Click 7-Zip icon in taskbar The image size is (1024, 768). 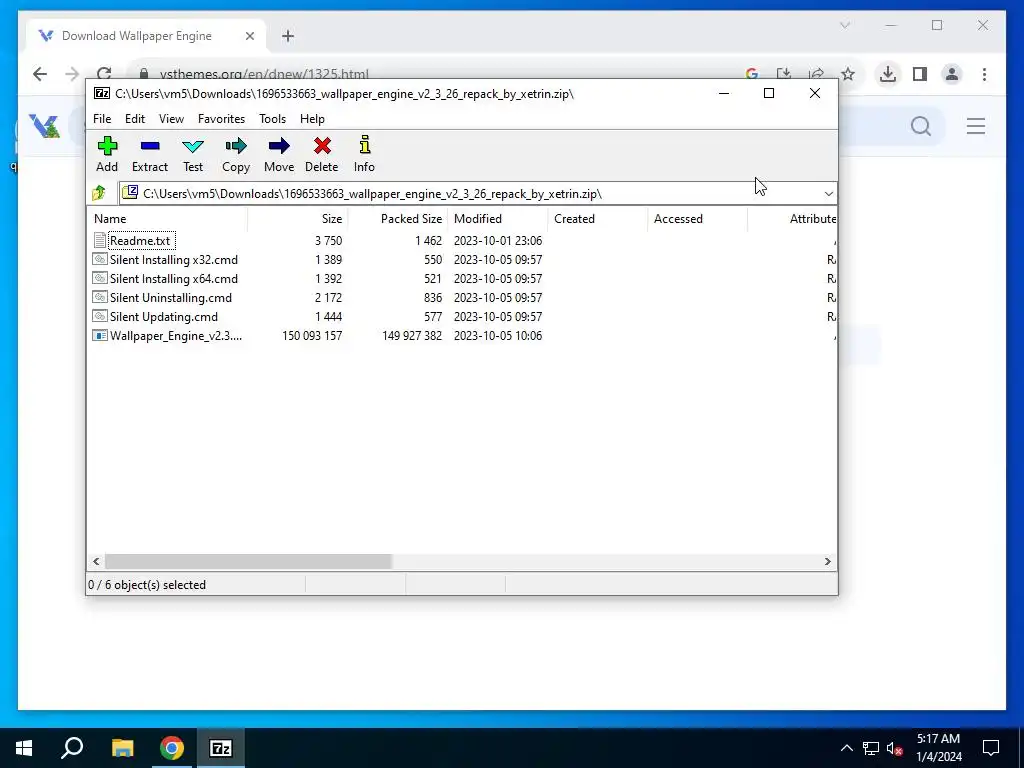coord(220,748)
